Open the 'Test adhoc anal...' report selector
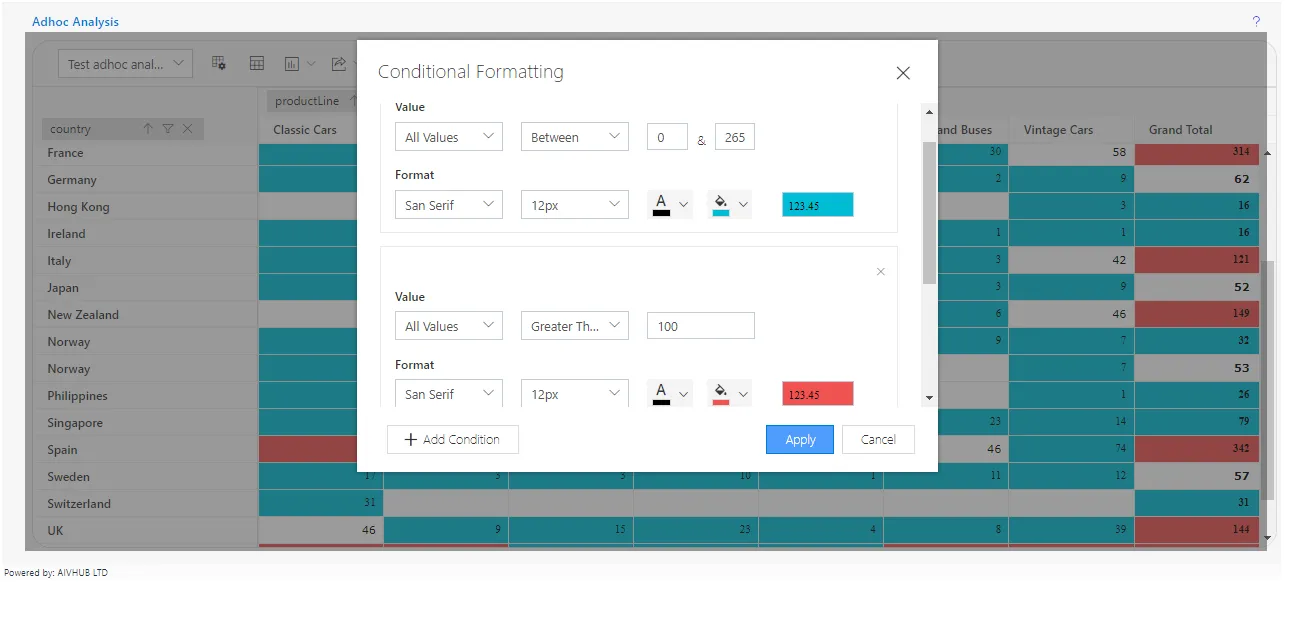Viewport: 1290px width, 626px height. [125, 63]
